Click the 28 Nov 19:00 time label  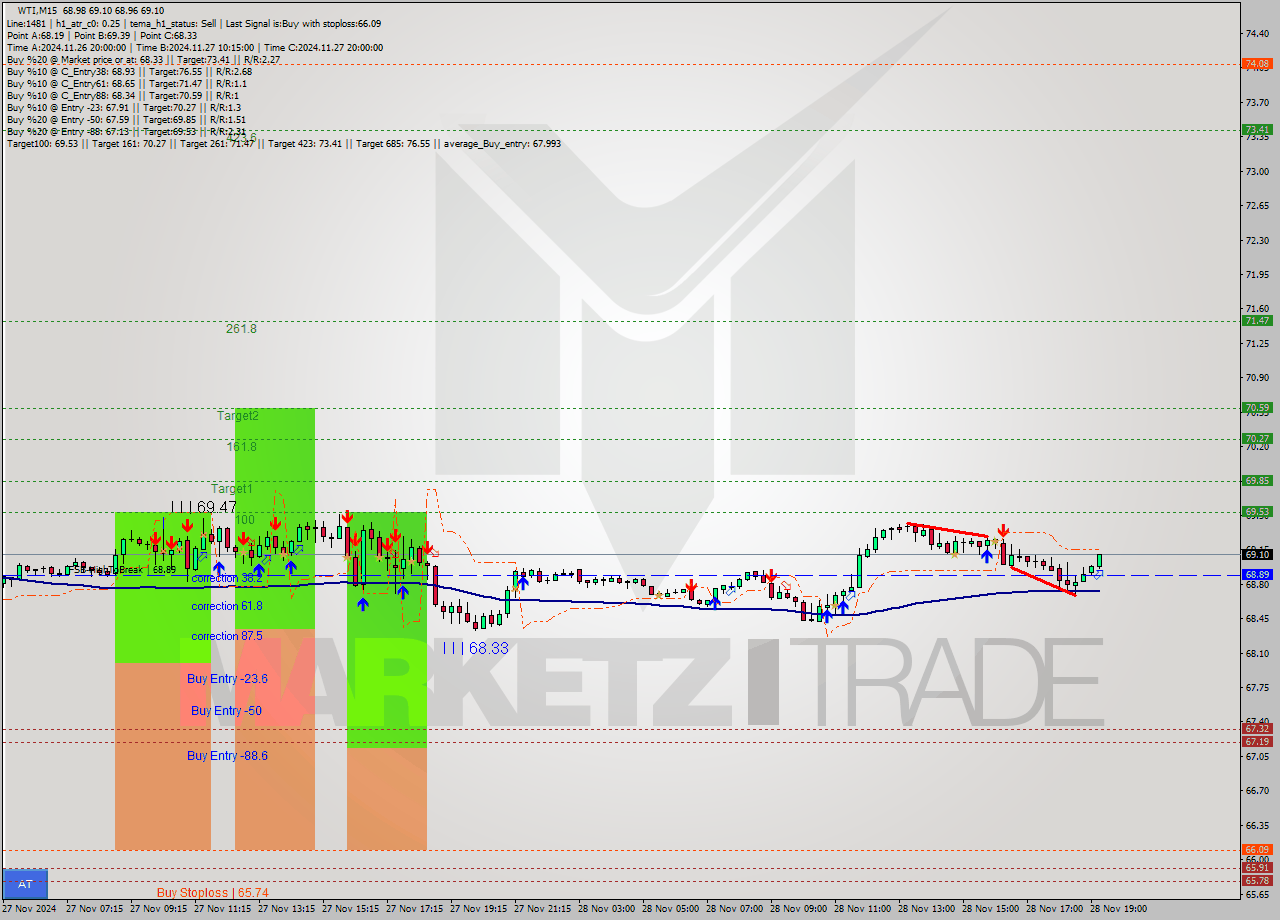click(1120, 909)
